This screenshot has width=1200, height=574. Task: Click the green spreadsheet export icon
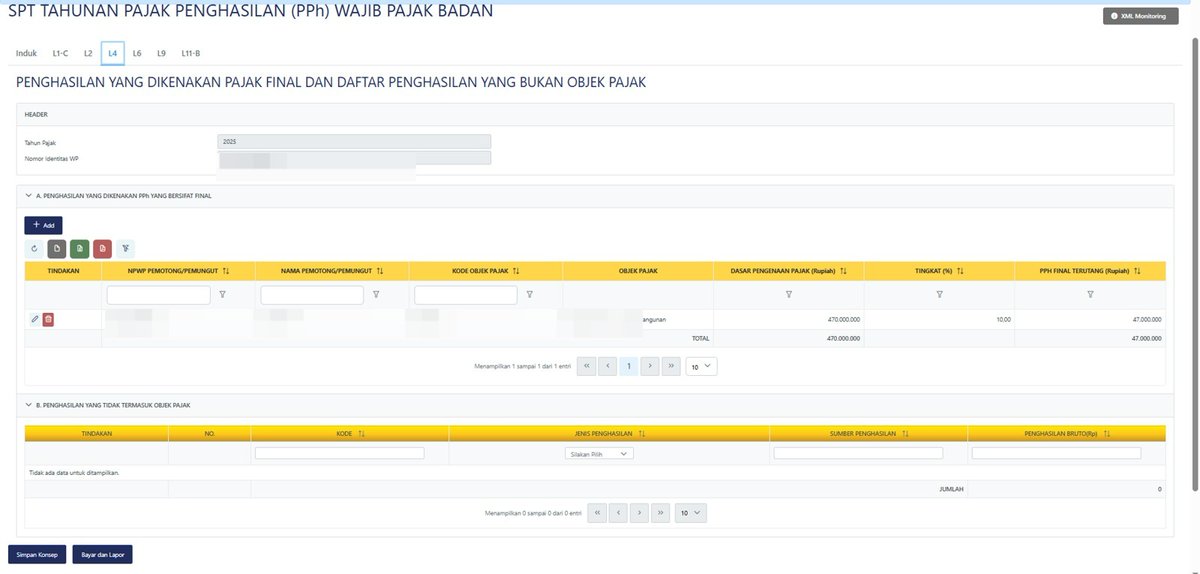(79, 248)
